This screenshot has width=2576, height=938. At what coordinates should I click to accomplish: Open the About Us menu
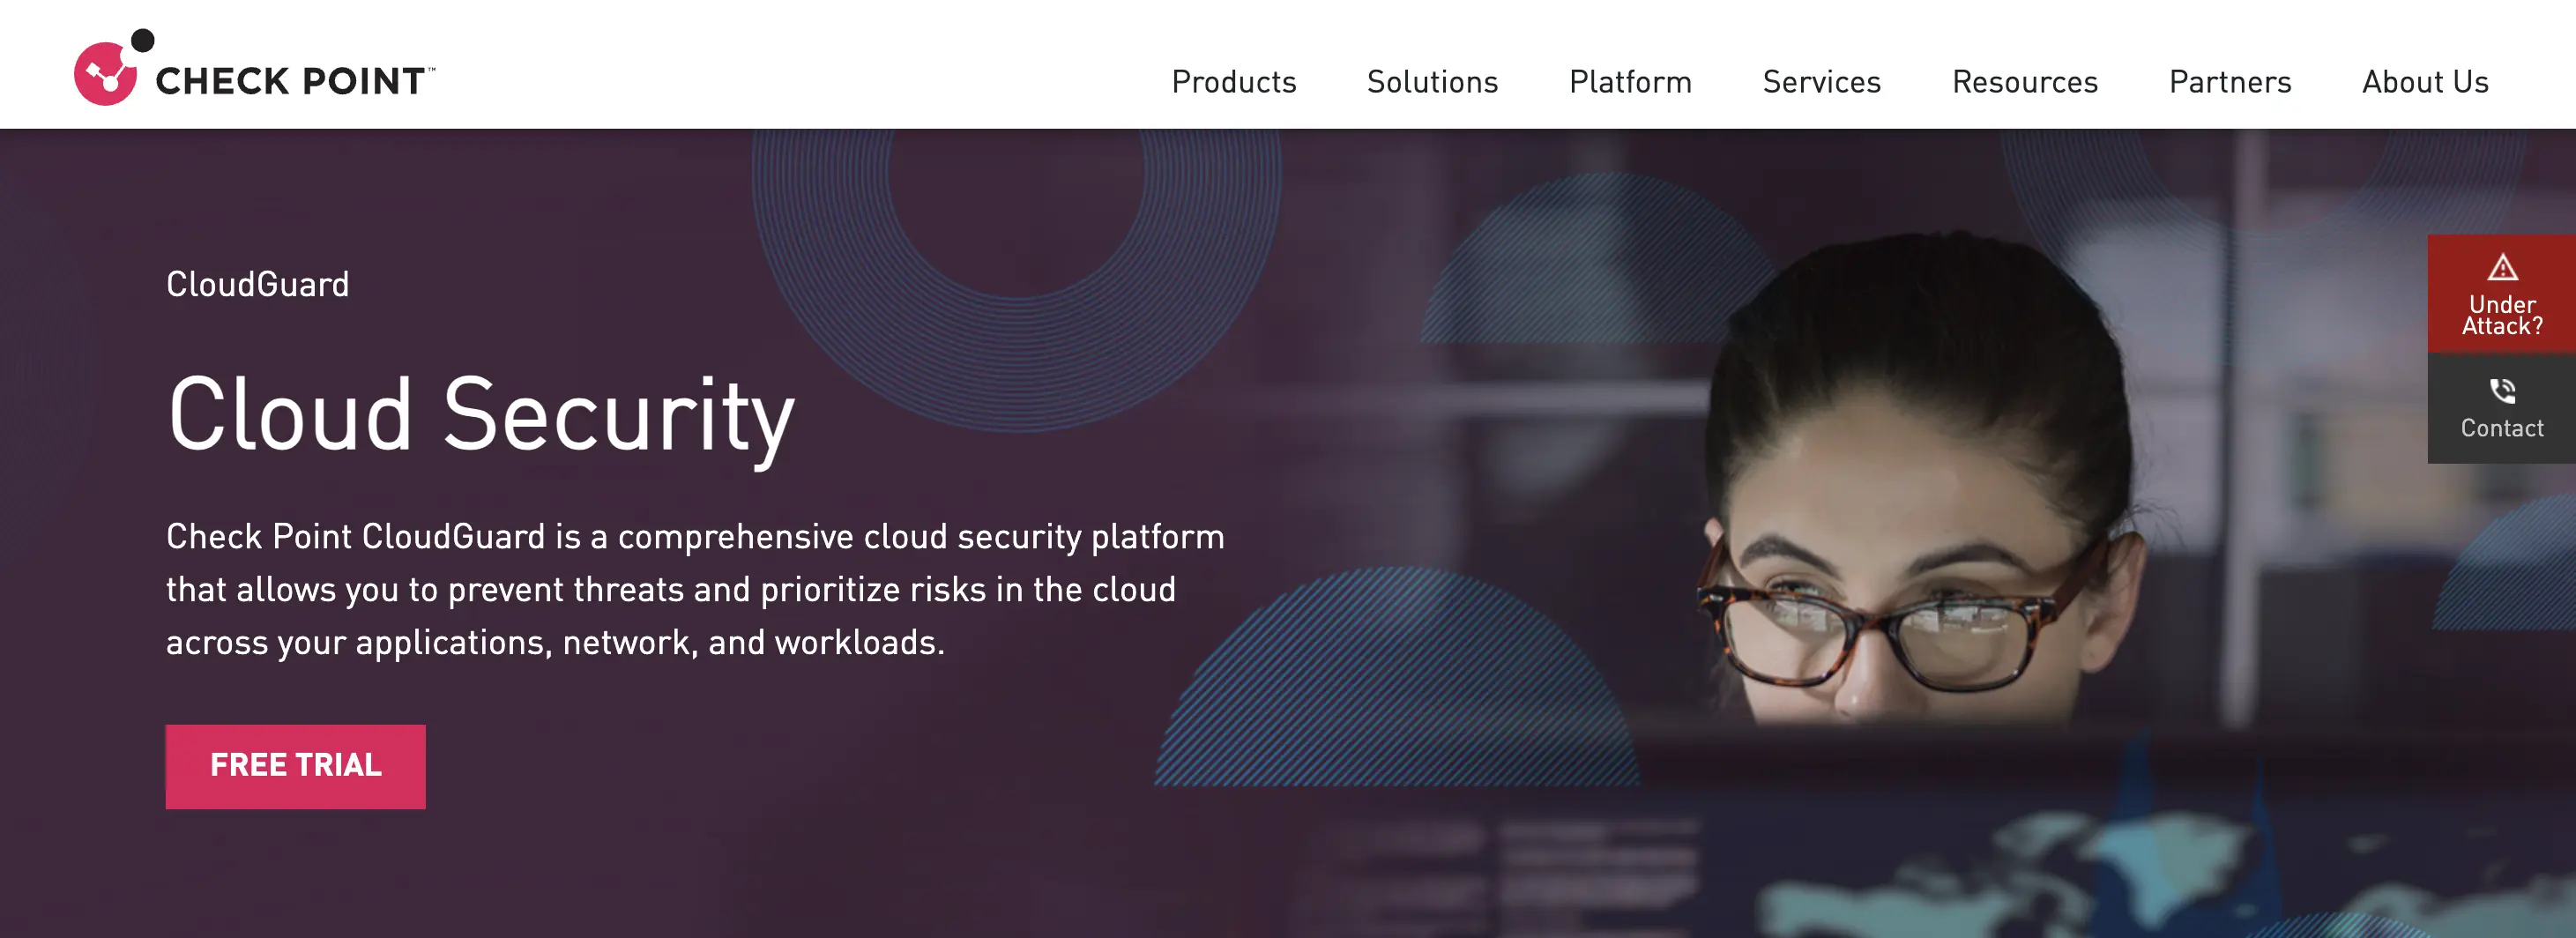(2425, 82)
